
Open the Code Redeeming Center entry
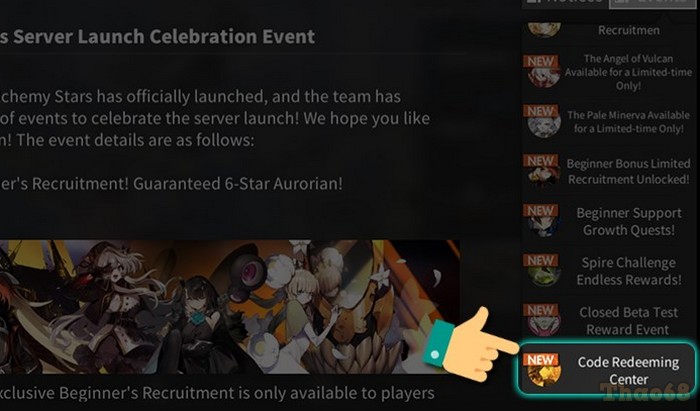click(x=607, y=369)
